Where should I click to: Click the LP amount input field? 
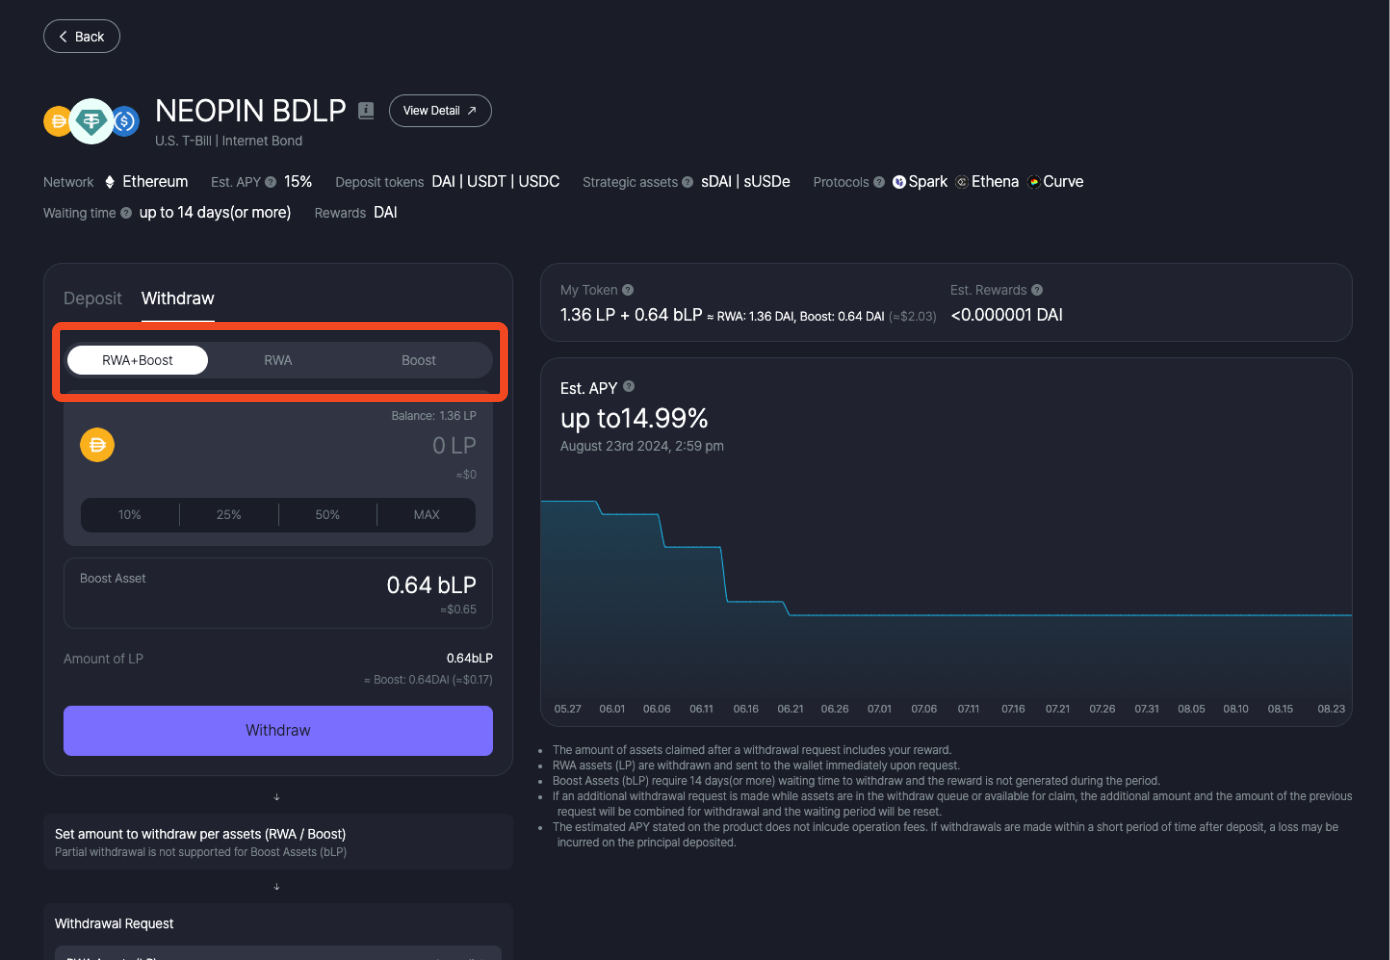(400, 446)
